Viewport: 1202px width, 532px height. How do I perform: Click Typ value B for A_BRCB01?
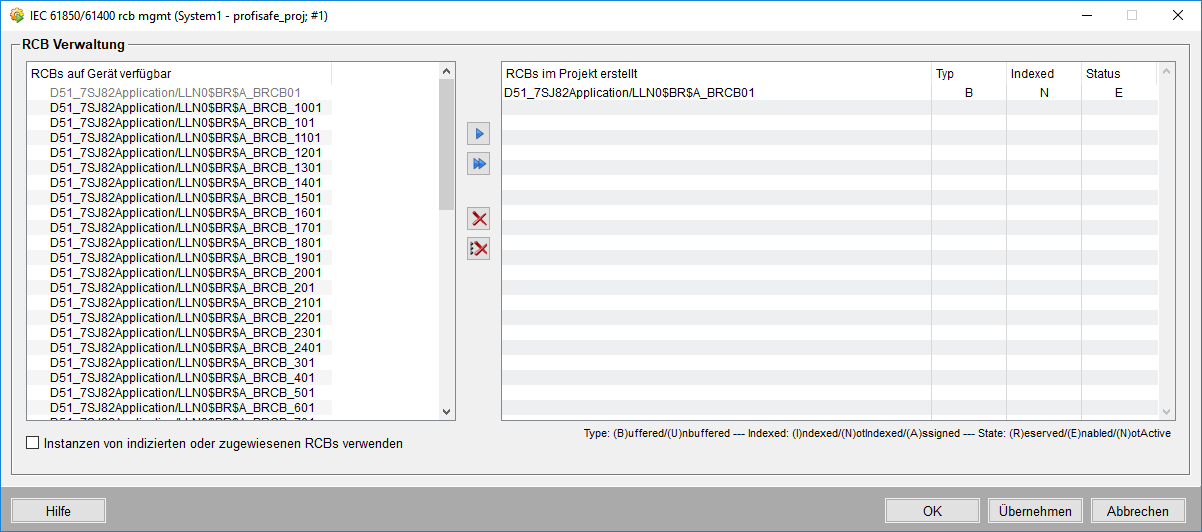click(x=968, y=92)
